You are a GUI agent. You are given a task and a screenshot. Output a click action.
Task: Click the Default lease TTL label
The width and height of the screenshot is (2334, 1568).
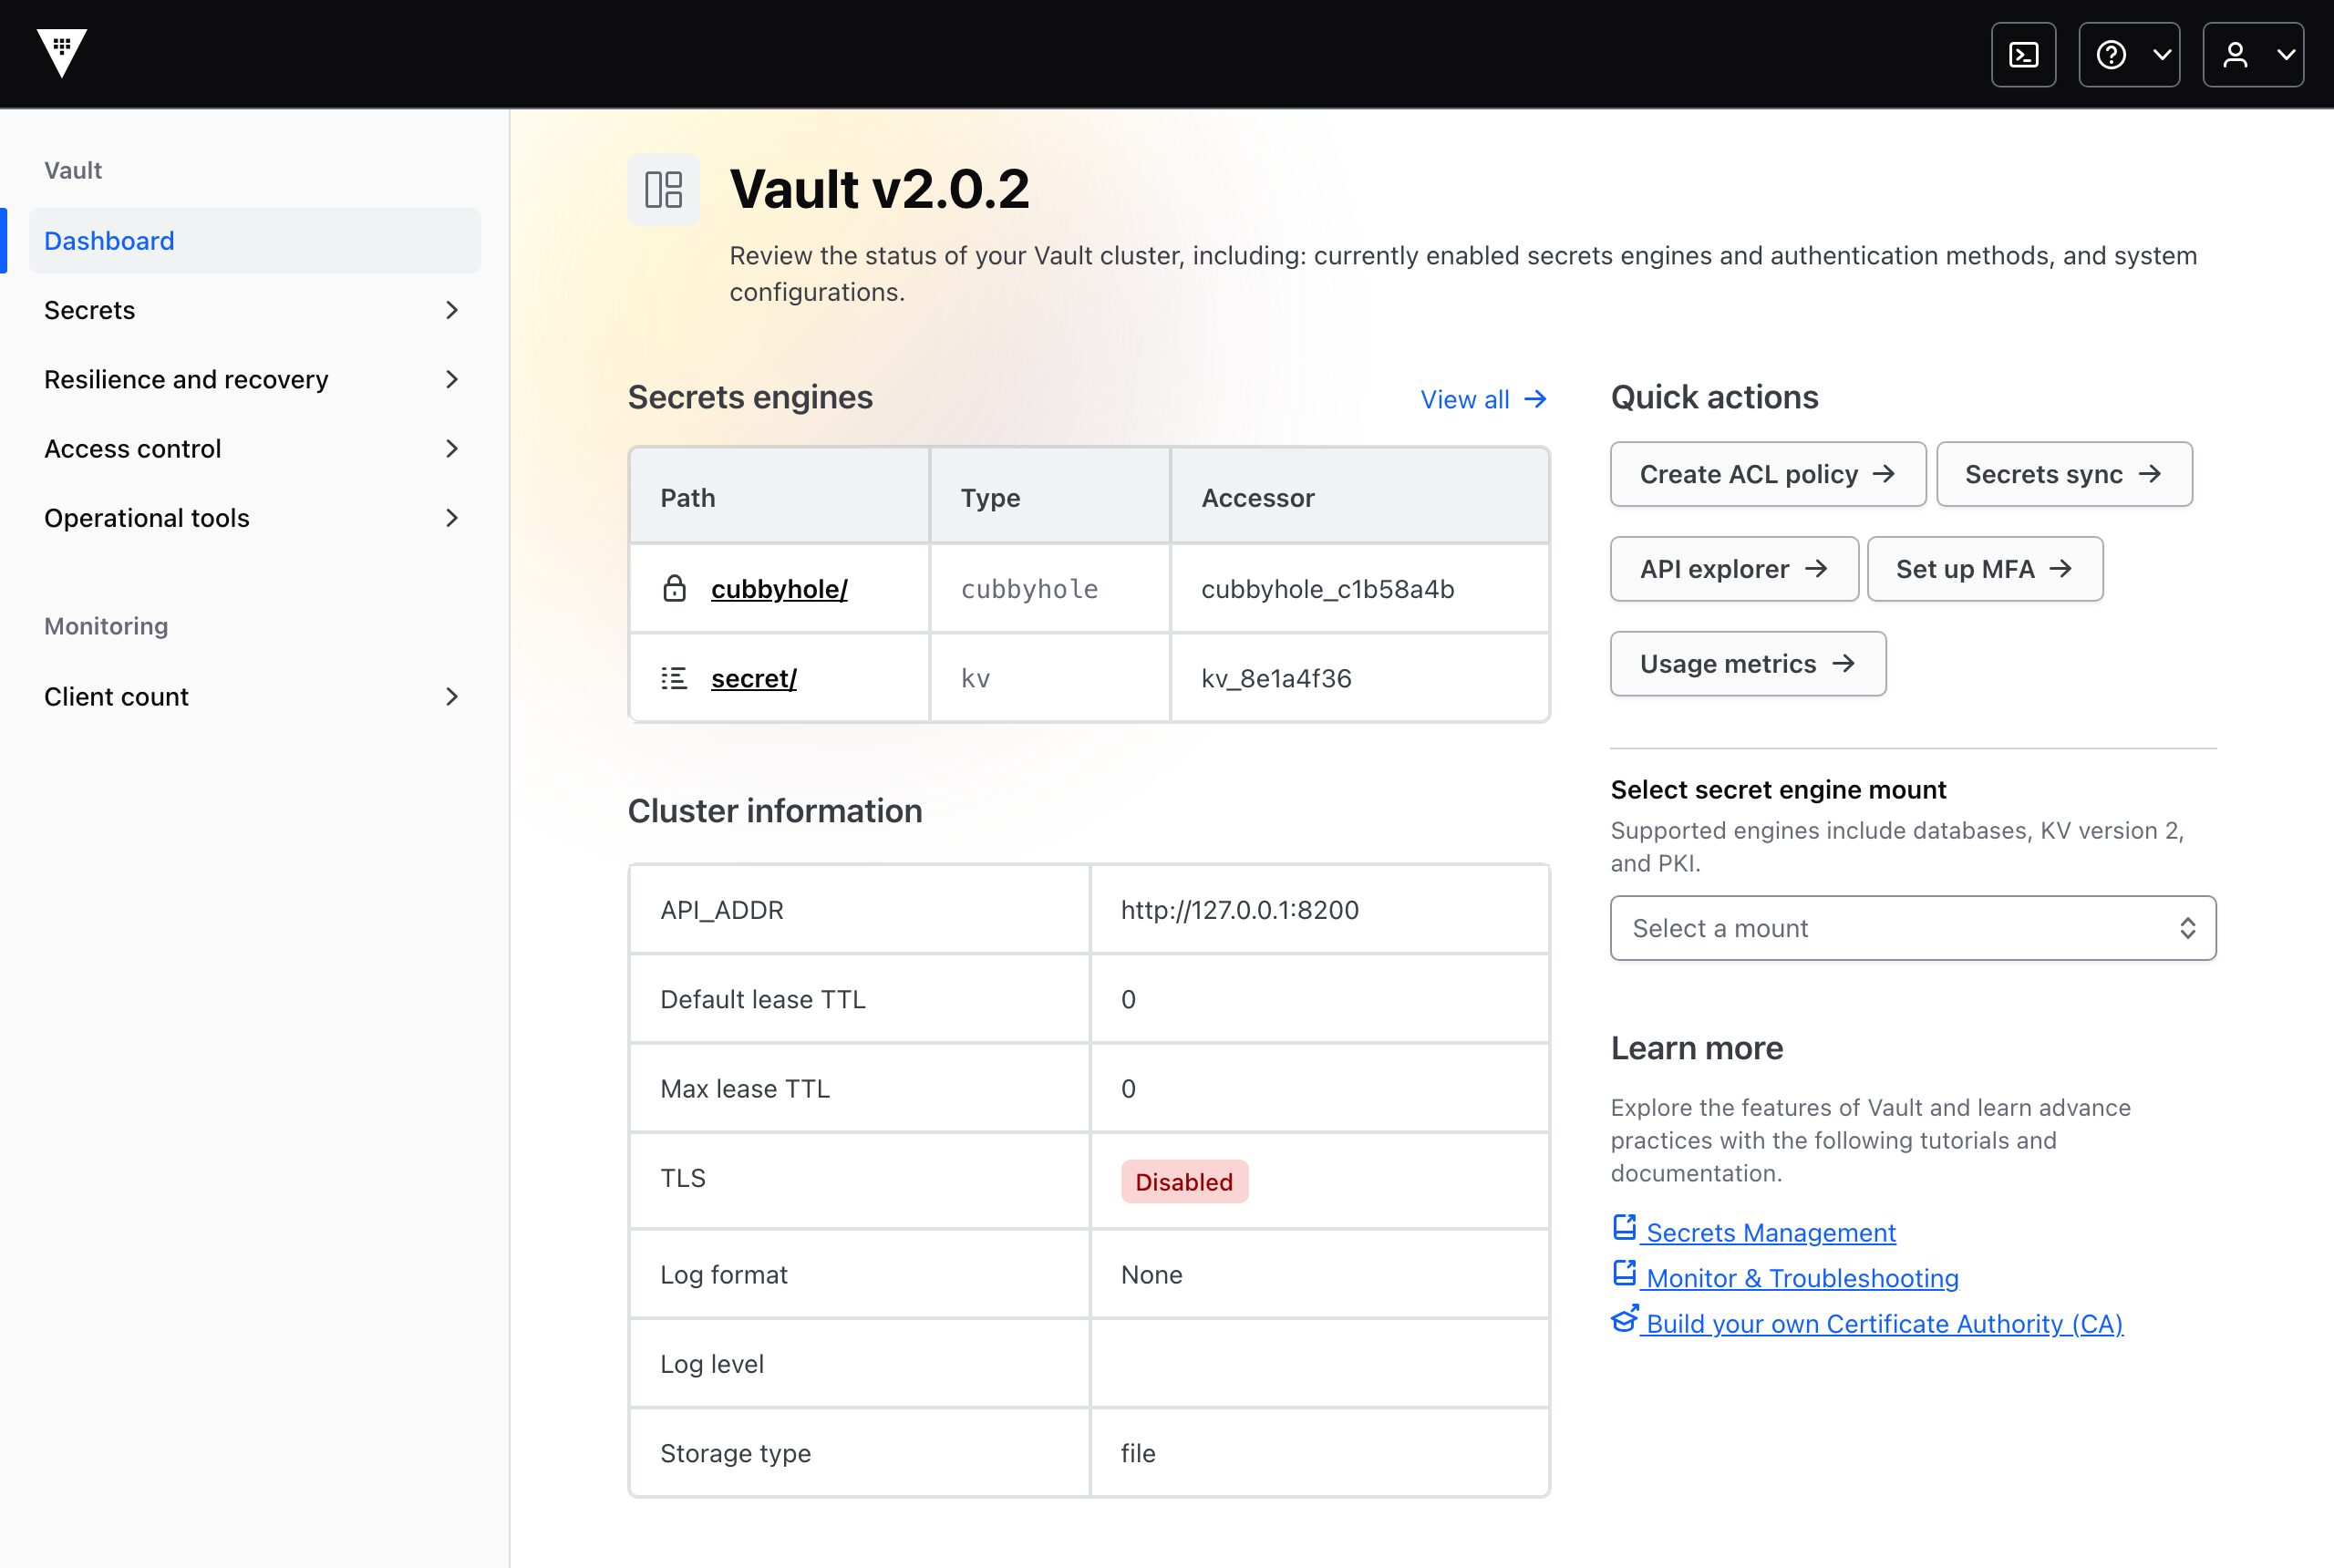(x=763, y=999)
